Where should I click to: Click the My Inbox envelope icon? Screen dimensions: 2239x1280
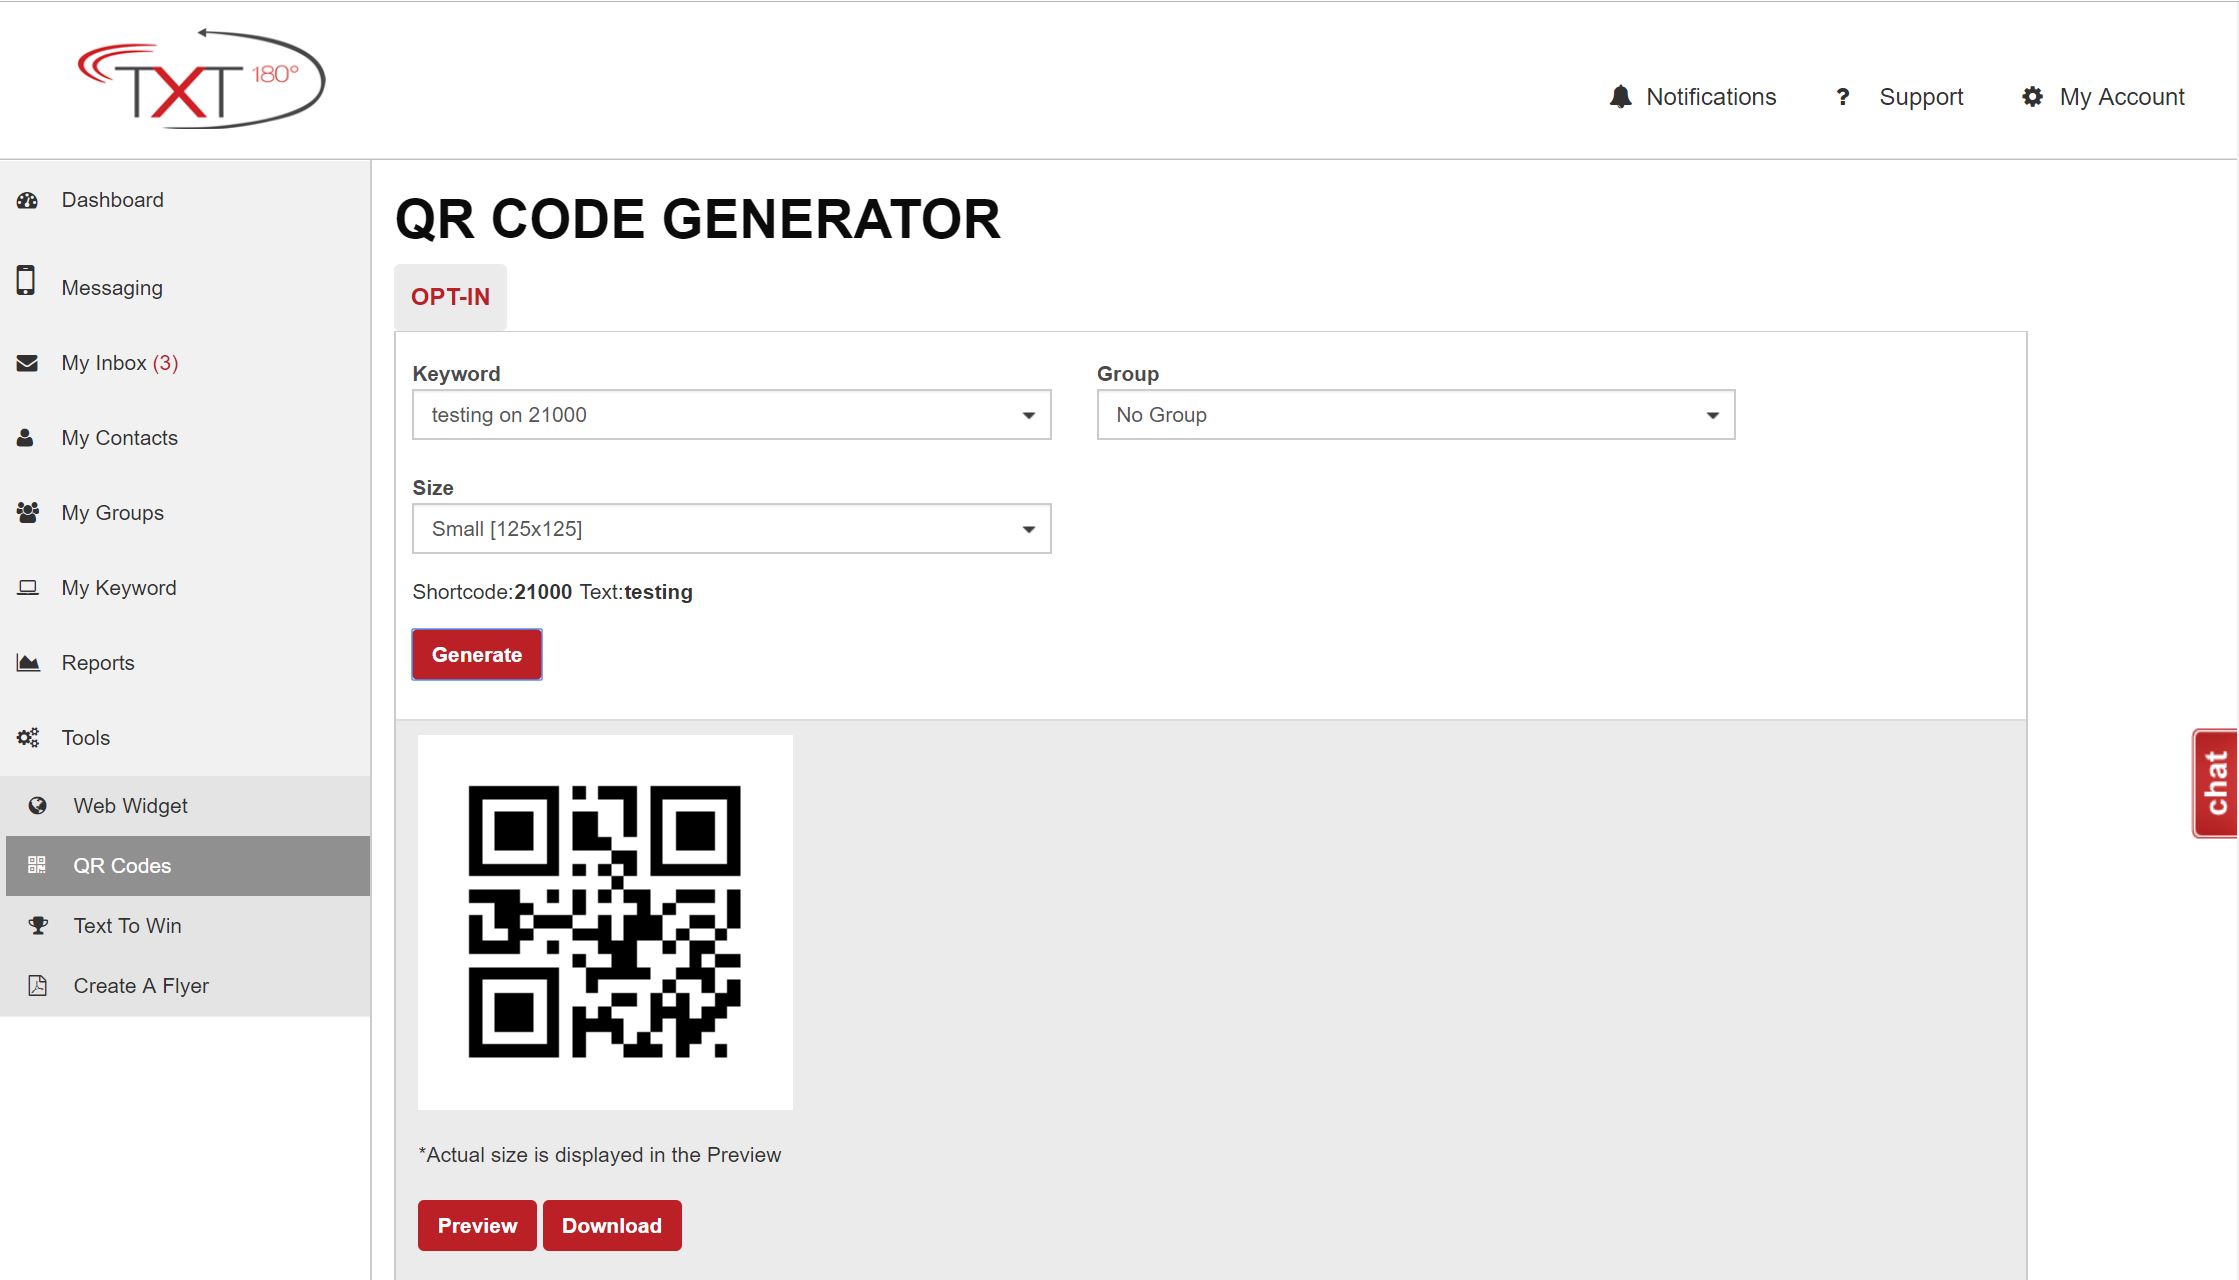click(x=27, y=363)
